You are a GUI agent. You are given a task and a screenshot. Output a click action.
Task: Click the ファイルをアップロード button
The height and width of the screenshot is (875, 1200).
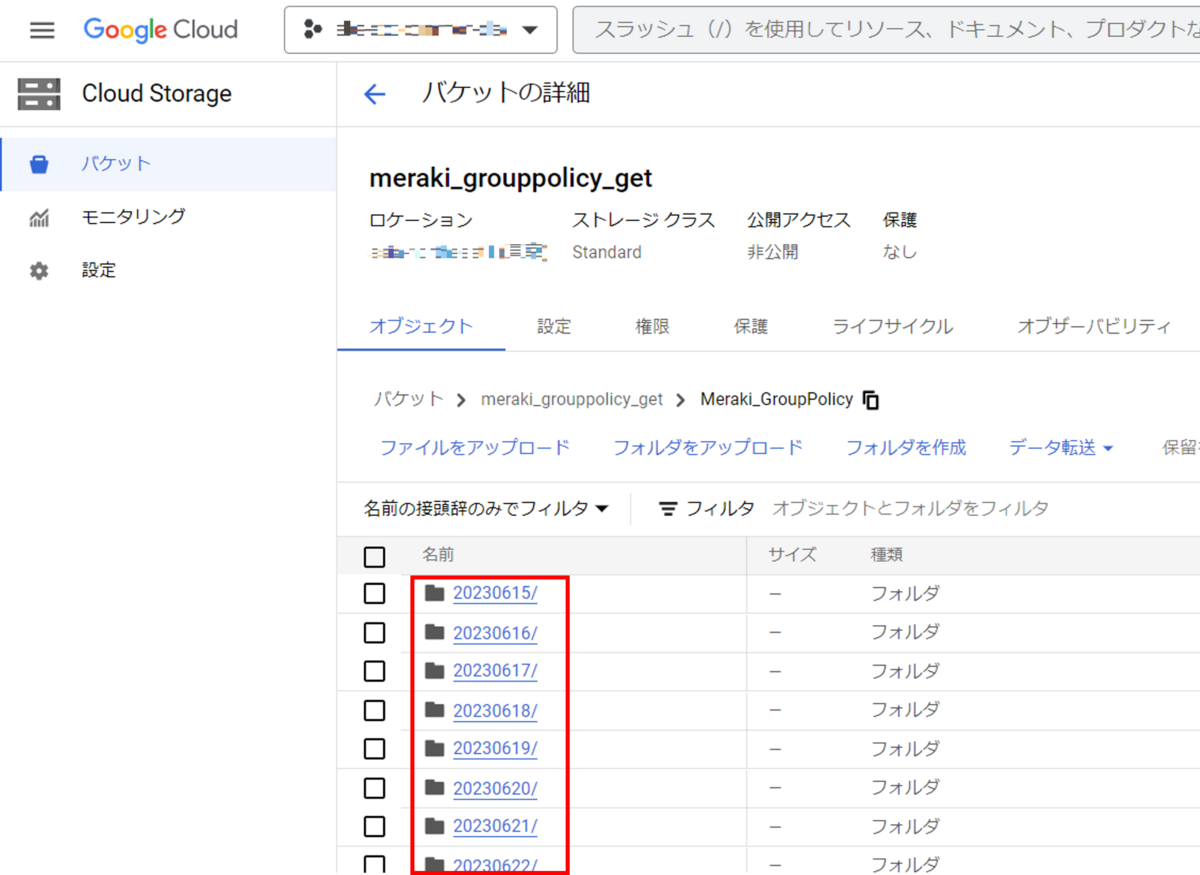(x=474, y=448)
